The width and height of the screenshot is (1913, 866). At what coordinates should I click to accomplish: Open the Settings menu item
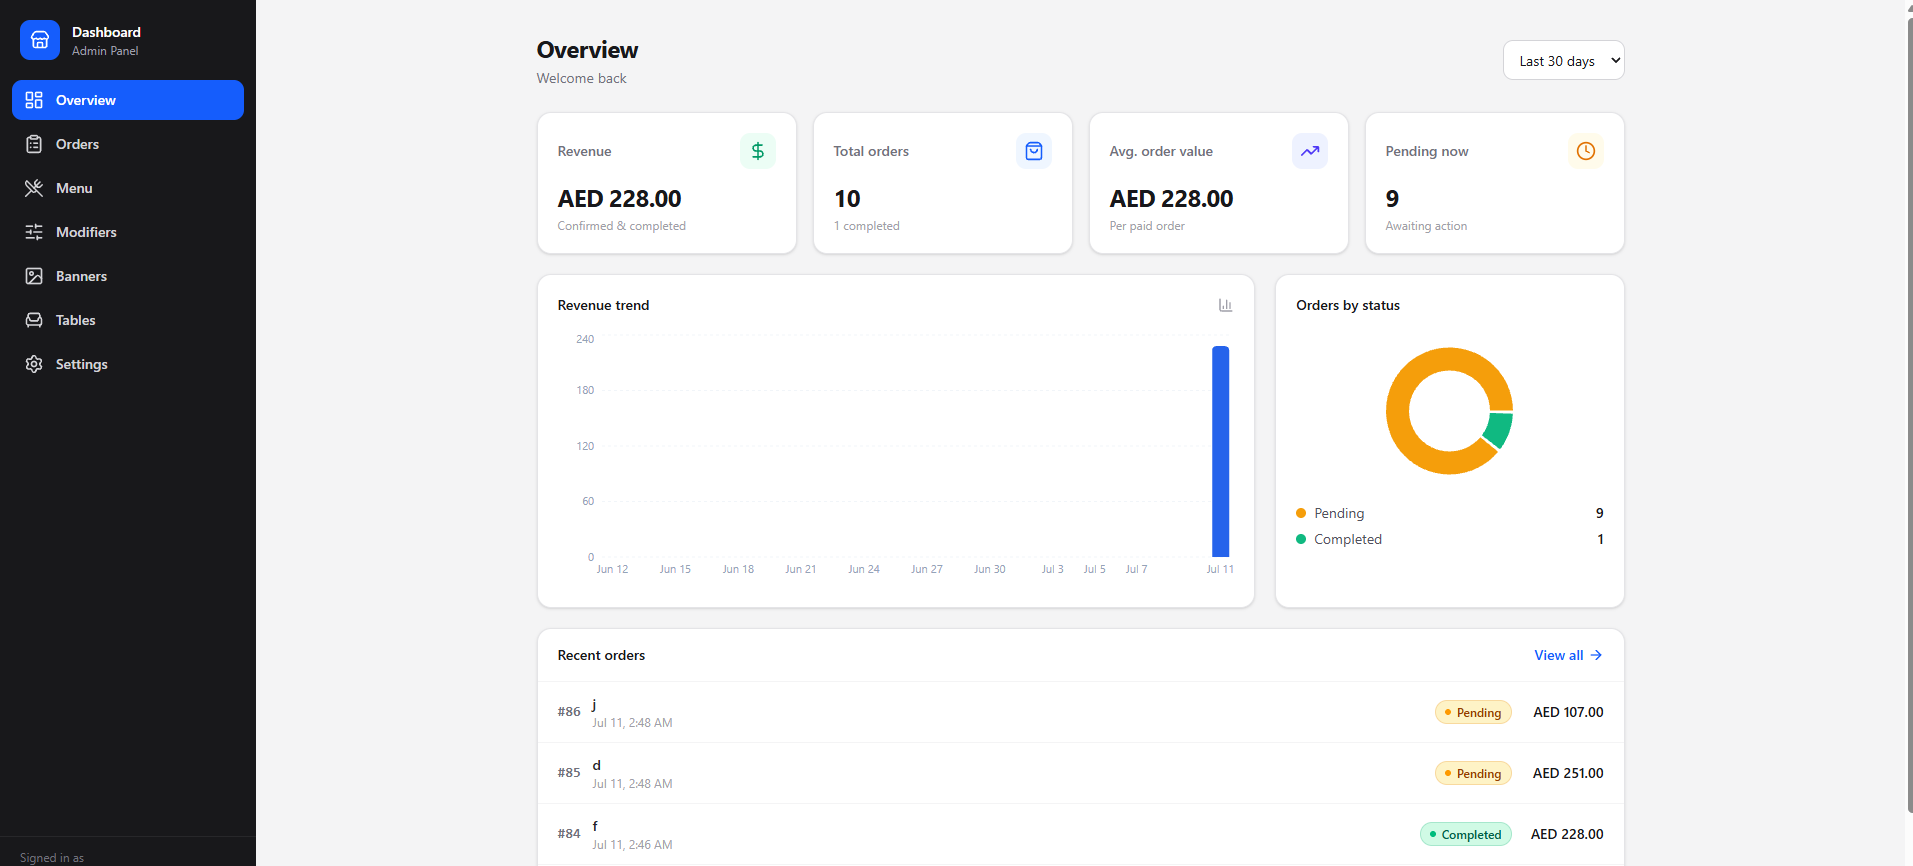click(x=128, y=364)
